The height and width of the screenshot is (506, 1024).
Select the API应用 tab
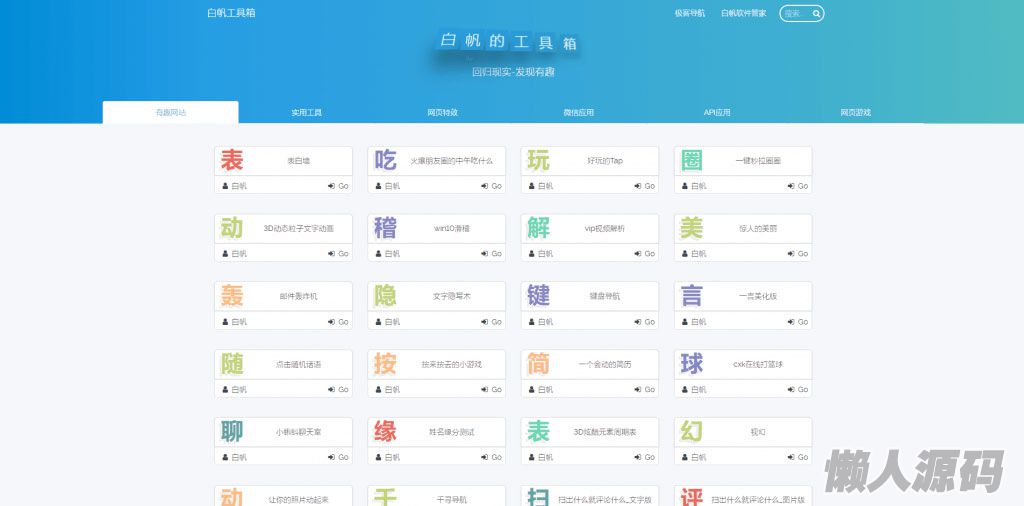point(717,113)
